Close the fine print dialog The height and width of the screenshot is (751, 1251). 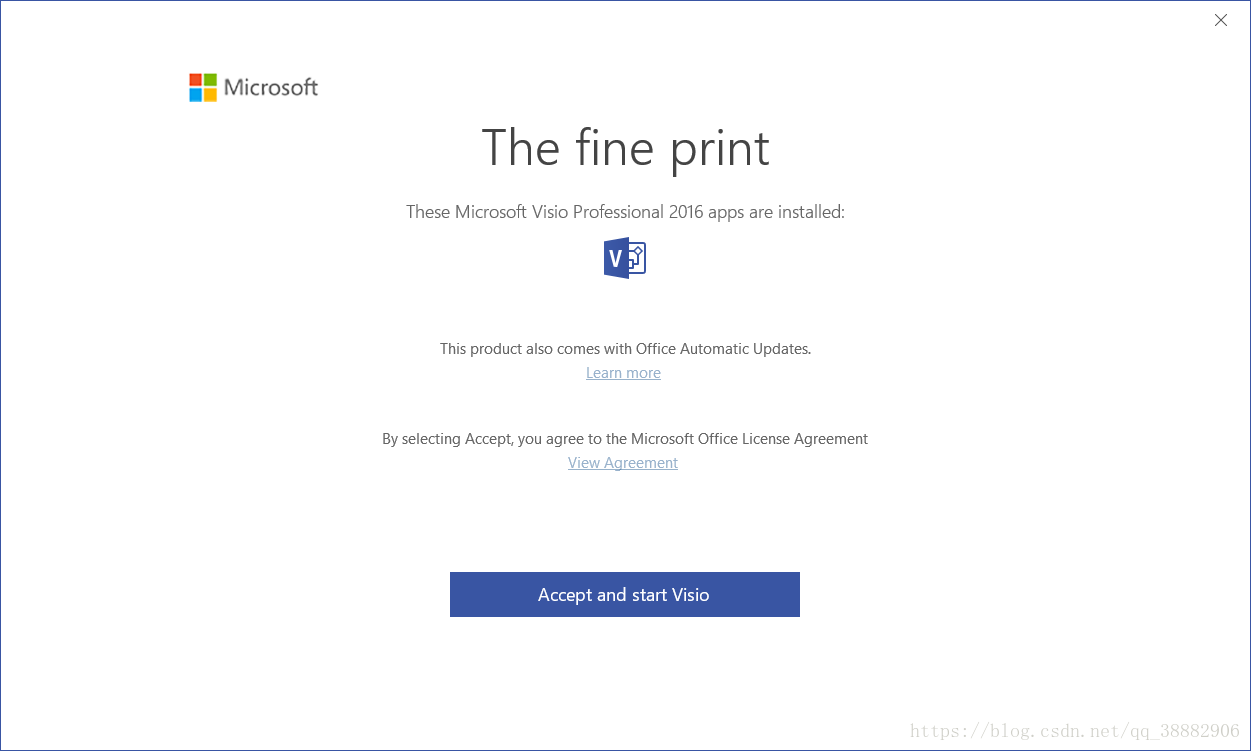click(x=1220, y=20)
